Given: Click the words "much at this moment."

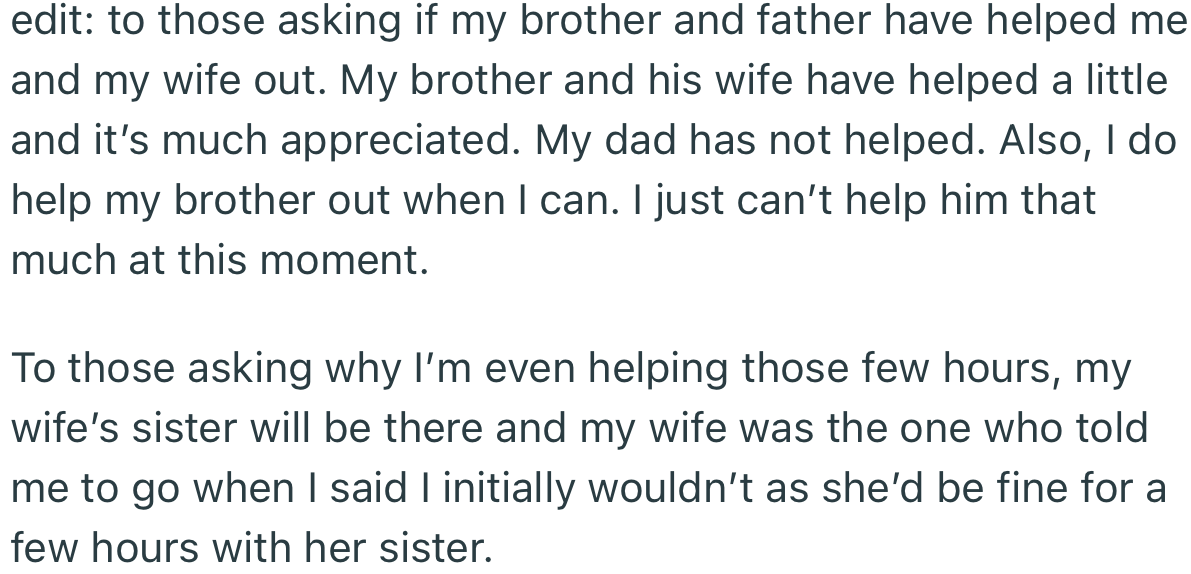Looking at the screenshot, I should [x=220, y=260].
